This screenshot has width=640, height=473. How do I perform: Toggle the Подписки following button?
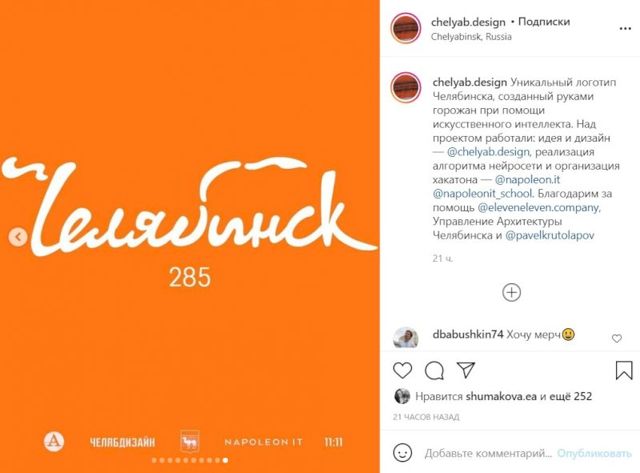coord(544,22)
